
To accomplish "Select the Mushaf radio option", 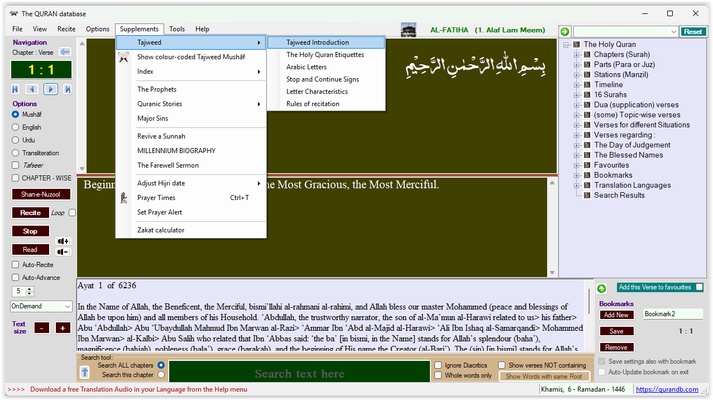I will click(15, 115).
